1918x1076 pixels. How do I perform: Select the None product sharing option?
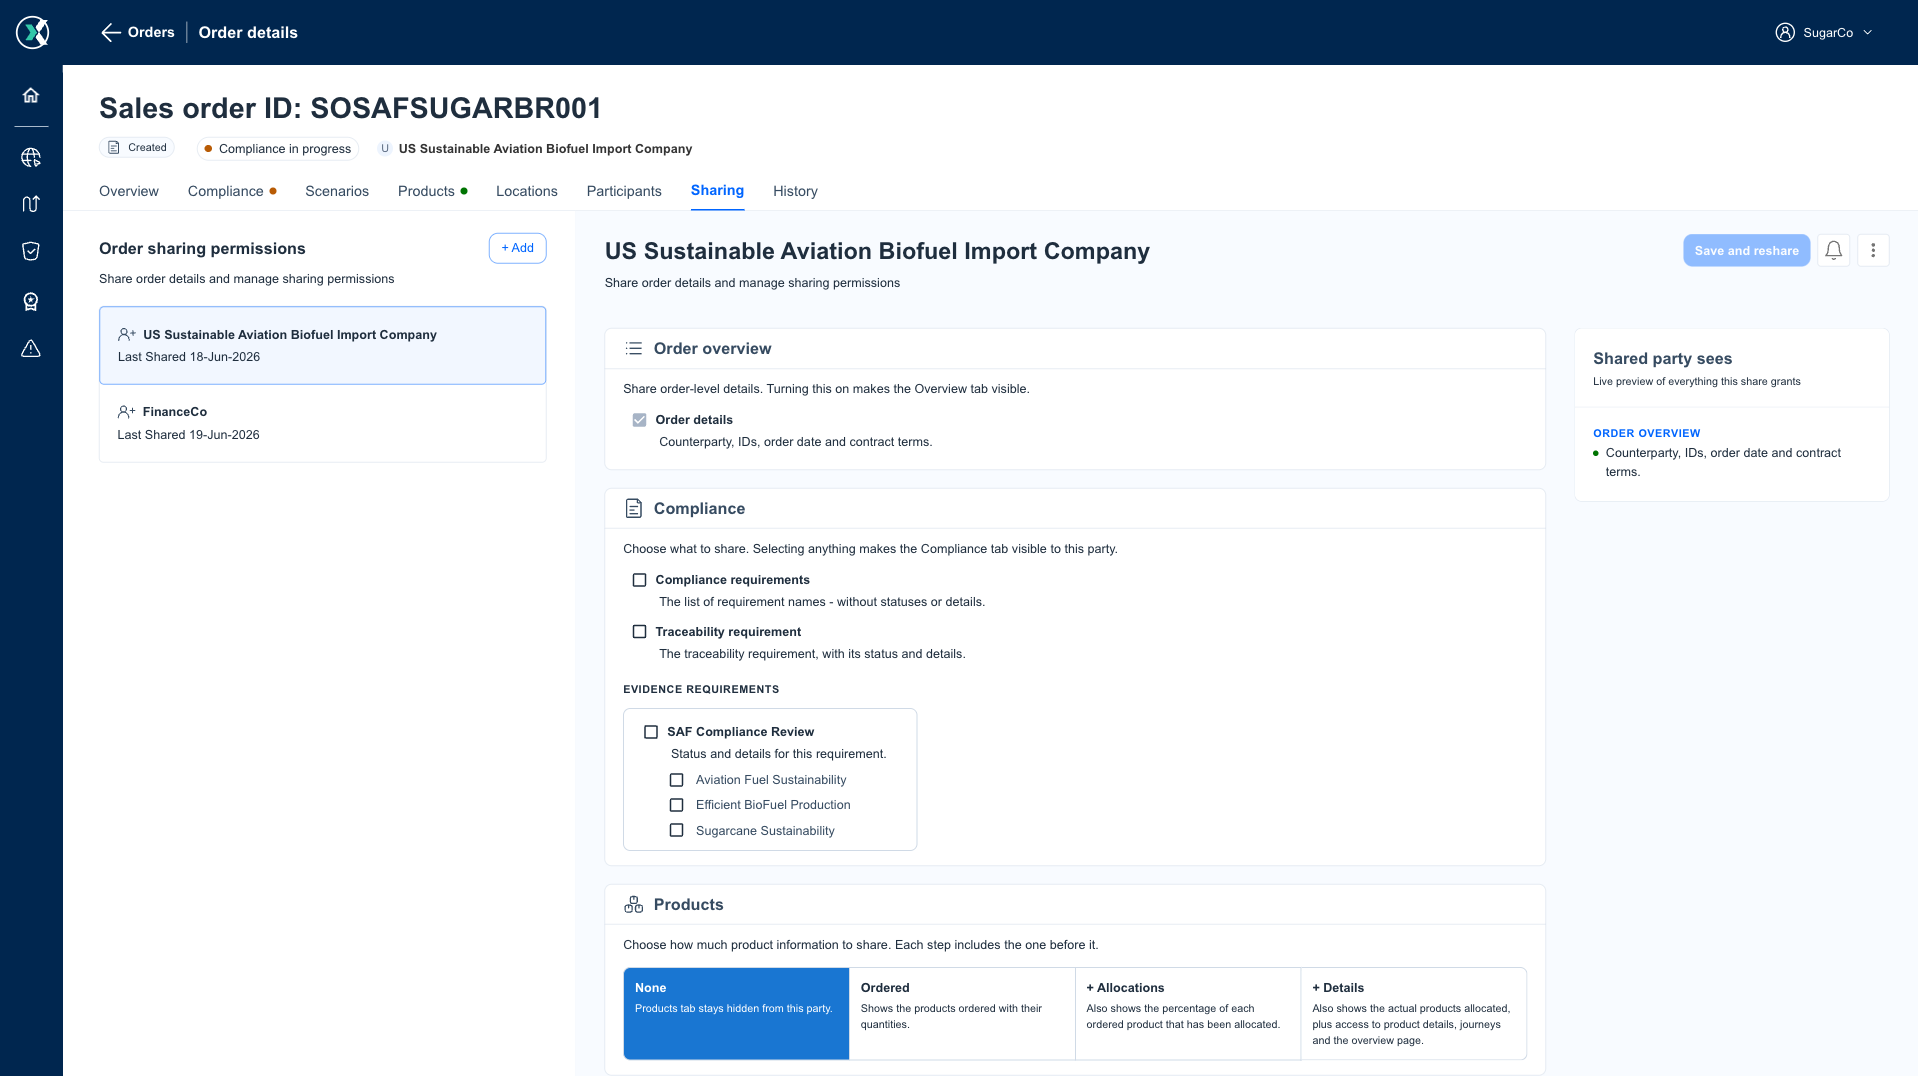pyautogui.click(x=736, y=1013)
